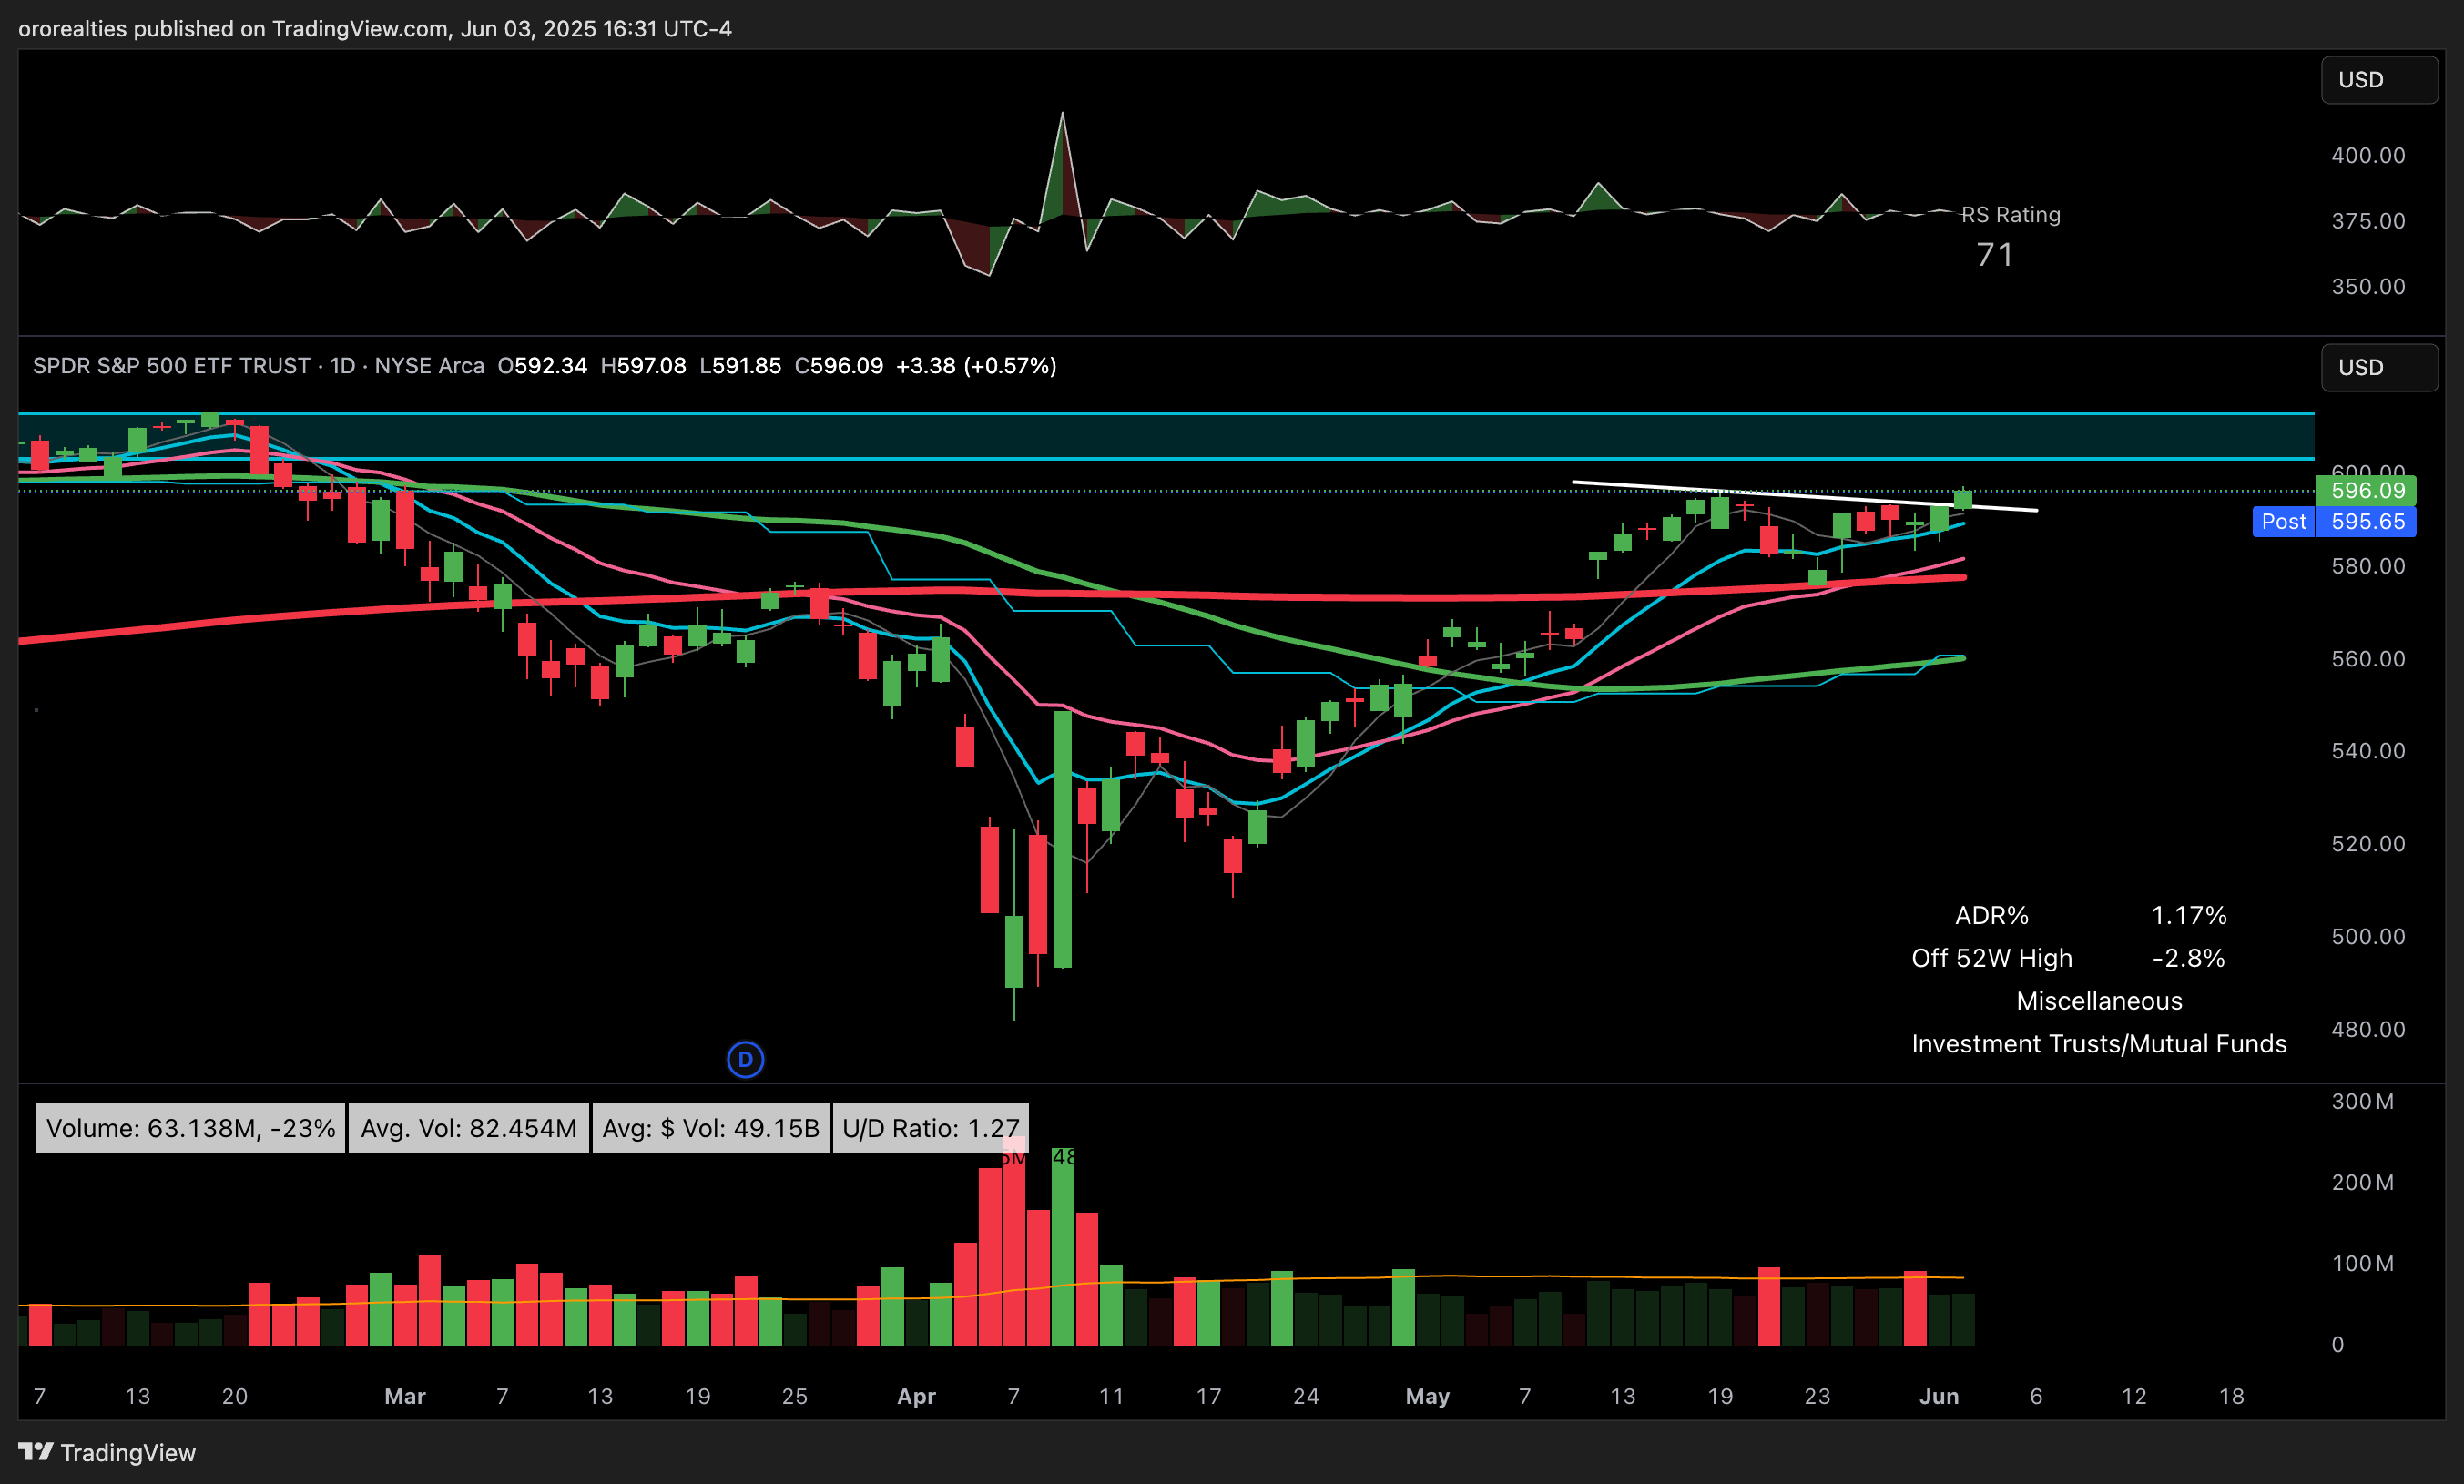The width and height of the screenshot is (2464, 1484).
Task: Click the '+3.38 (+0.57%)' change value
Action: (976, 366)
